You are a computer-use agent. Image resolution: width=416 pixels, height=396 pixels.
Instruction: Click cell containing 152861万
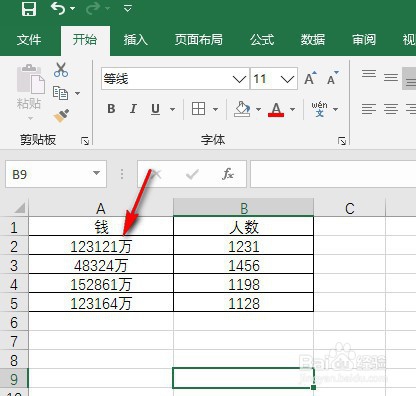click(101, 284)
